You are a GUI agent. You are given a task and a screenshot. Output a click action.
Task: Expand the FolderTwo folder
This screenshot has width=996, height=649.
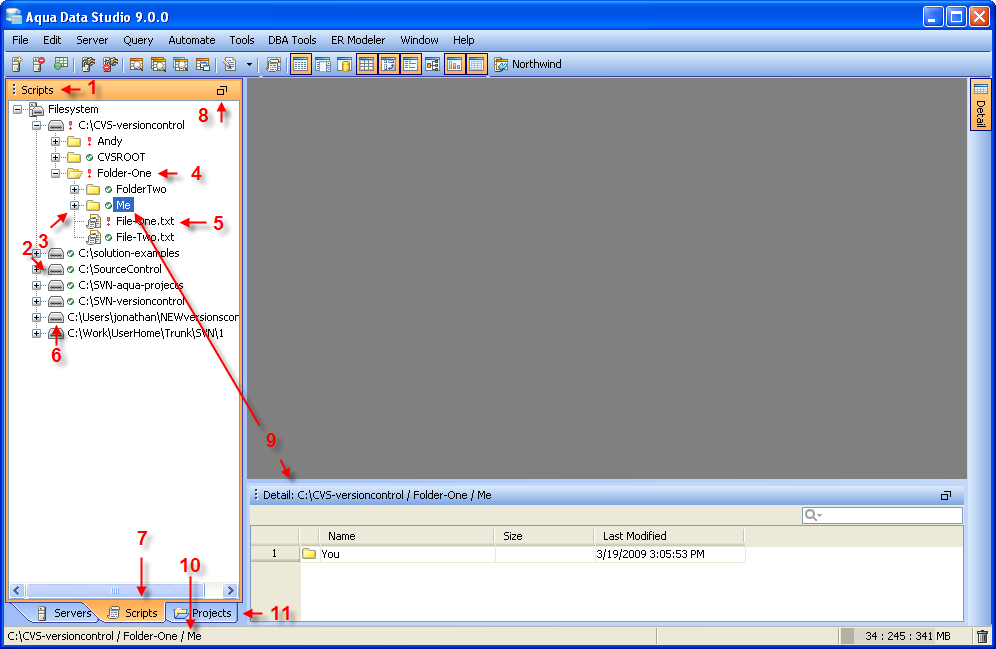pos(74,189)
